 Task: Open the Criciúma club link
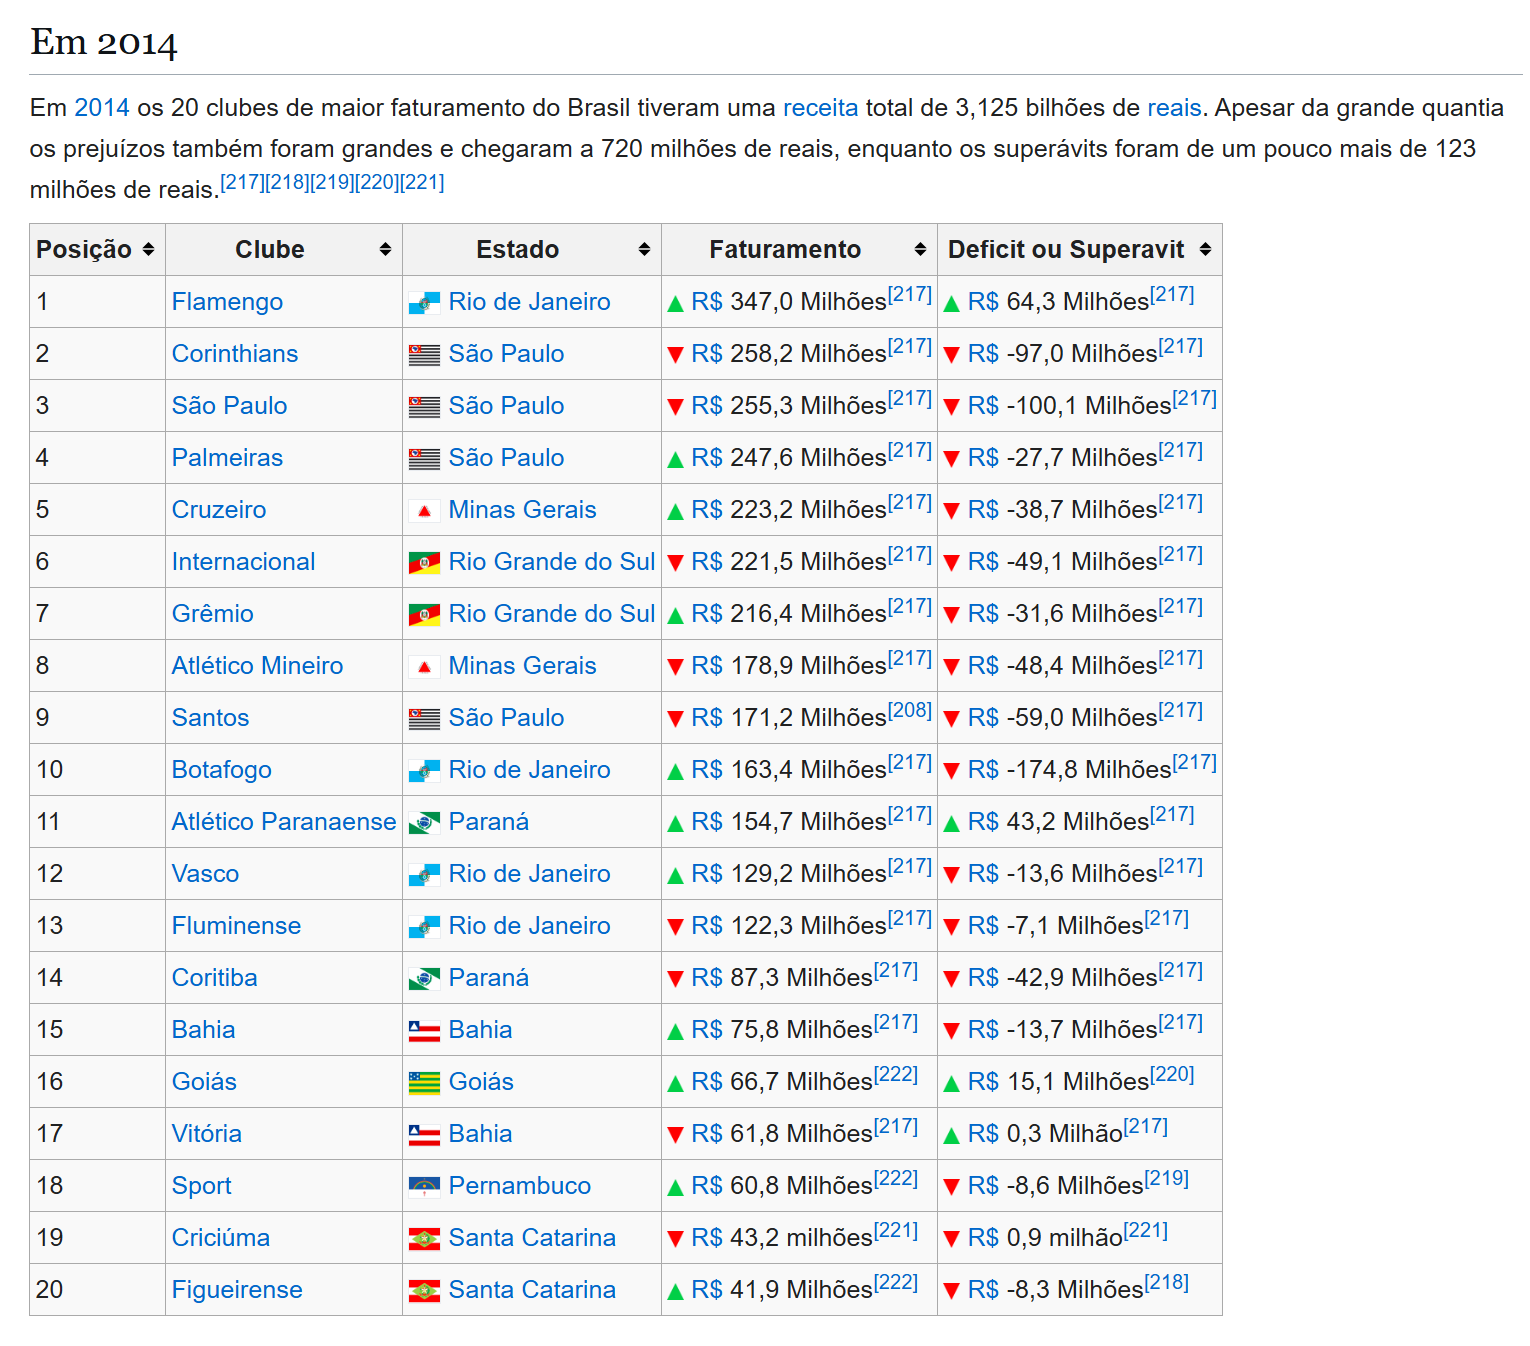tap(220, 1238)
